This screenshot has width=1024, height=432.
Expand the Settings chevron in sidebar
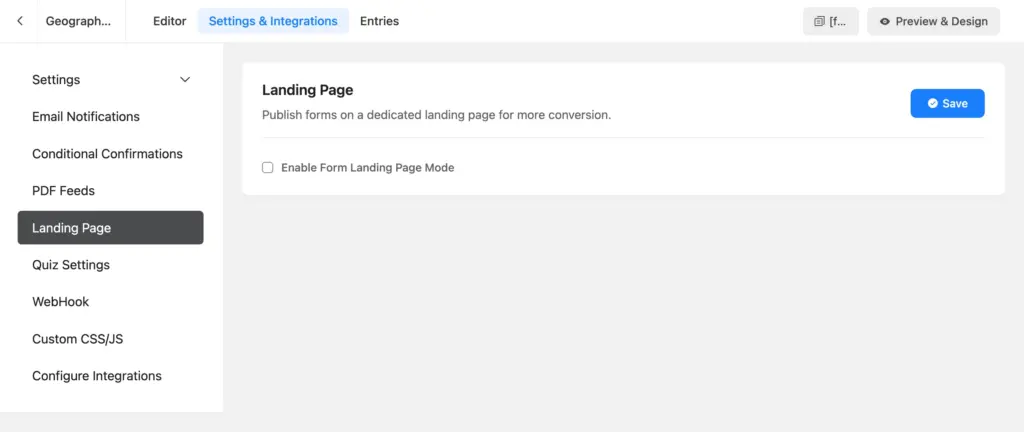[x=185, y=80]
